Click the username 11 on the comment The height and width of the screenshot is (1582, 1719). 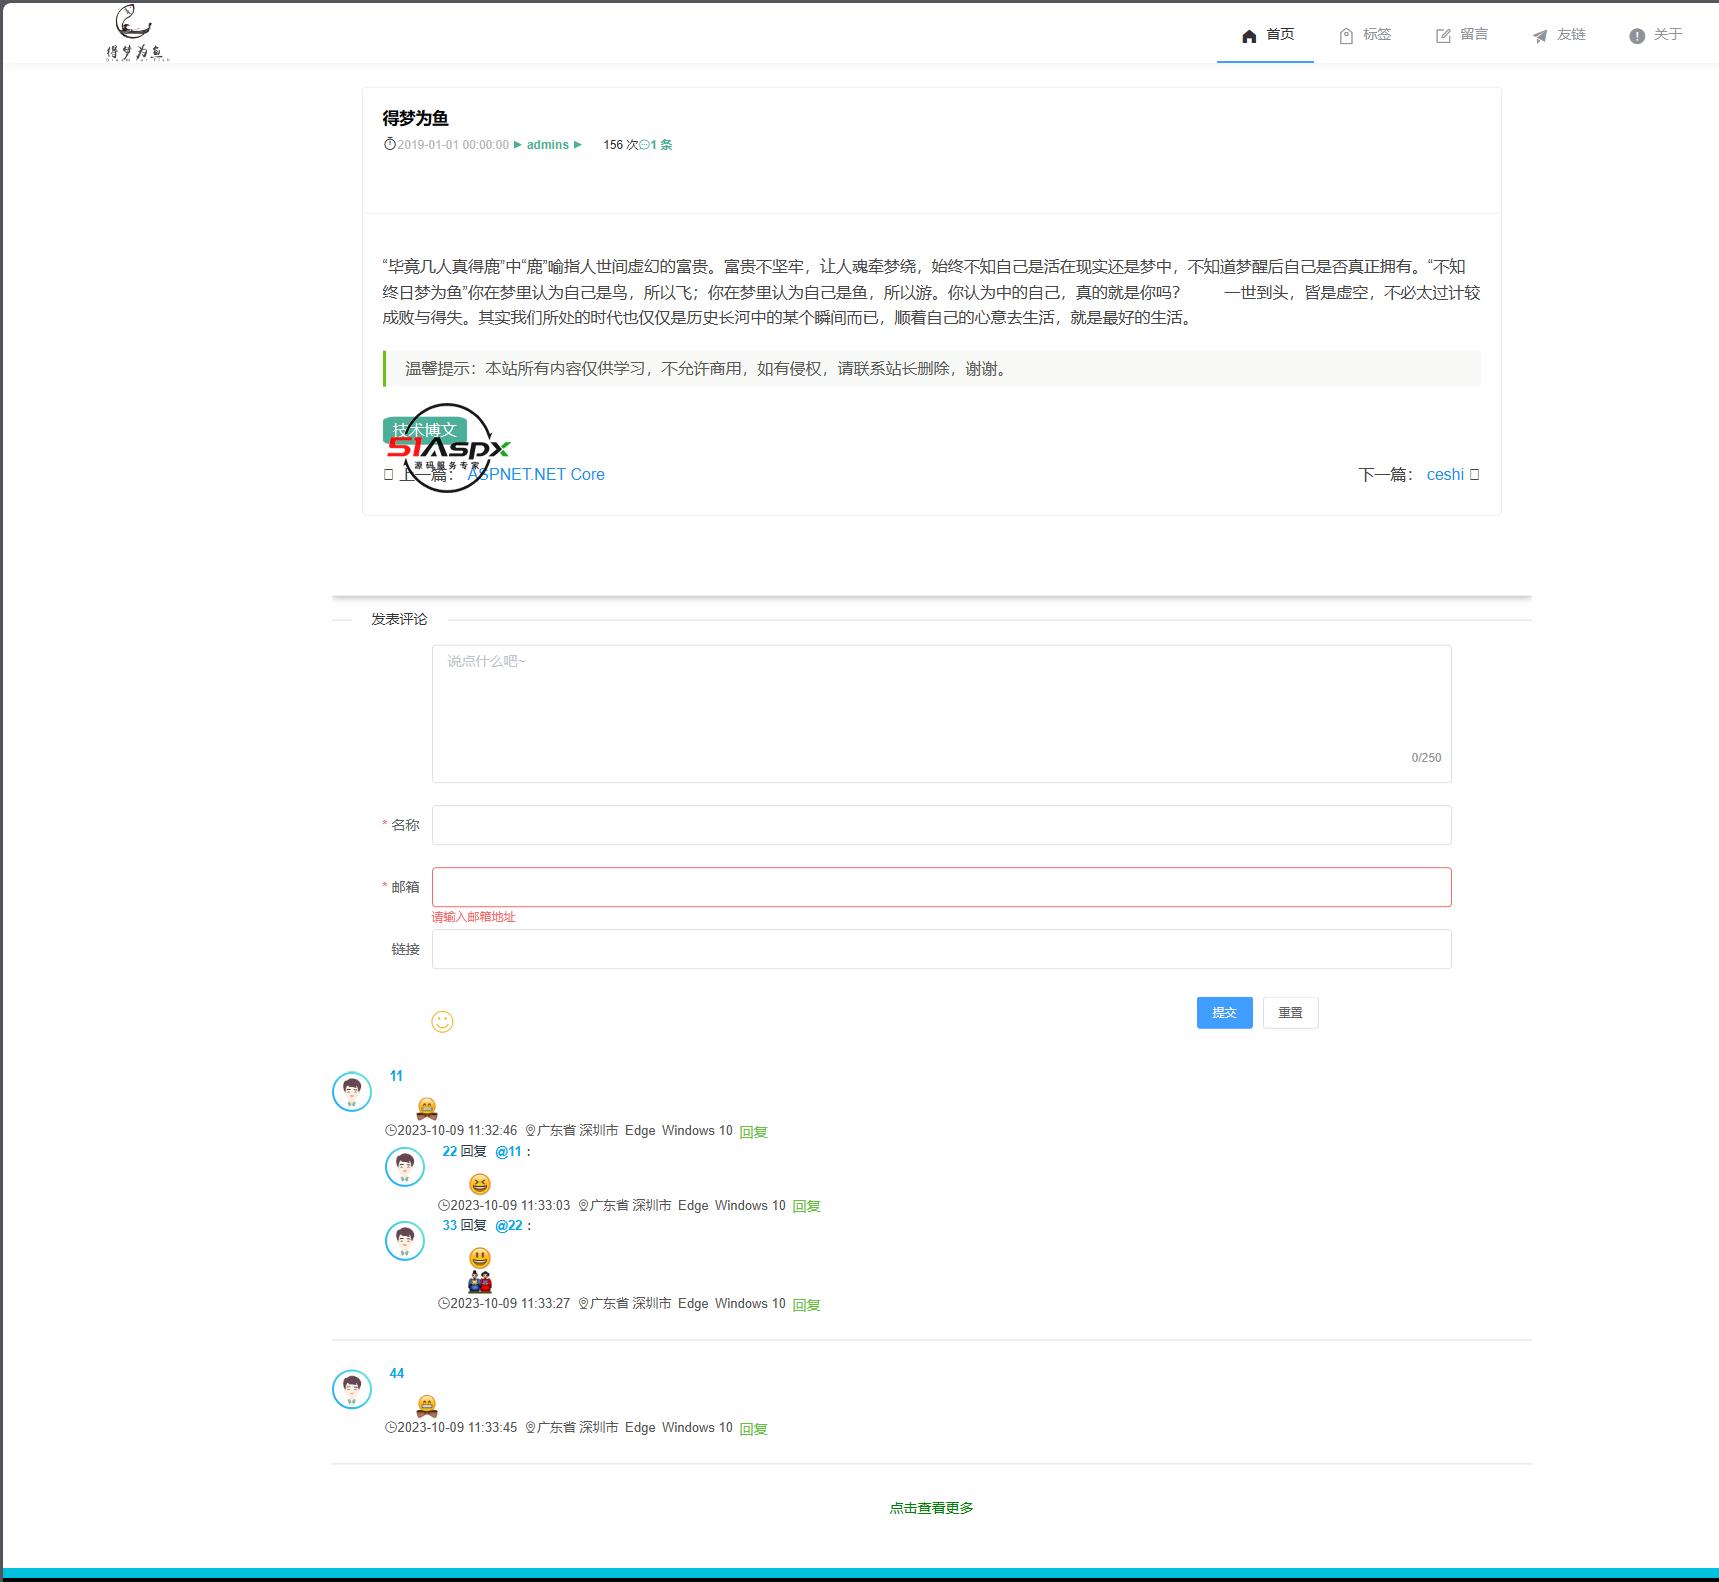[396, 1076]
